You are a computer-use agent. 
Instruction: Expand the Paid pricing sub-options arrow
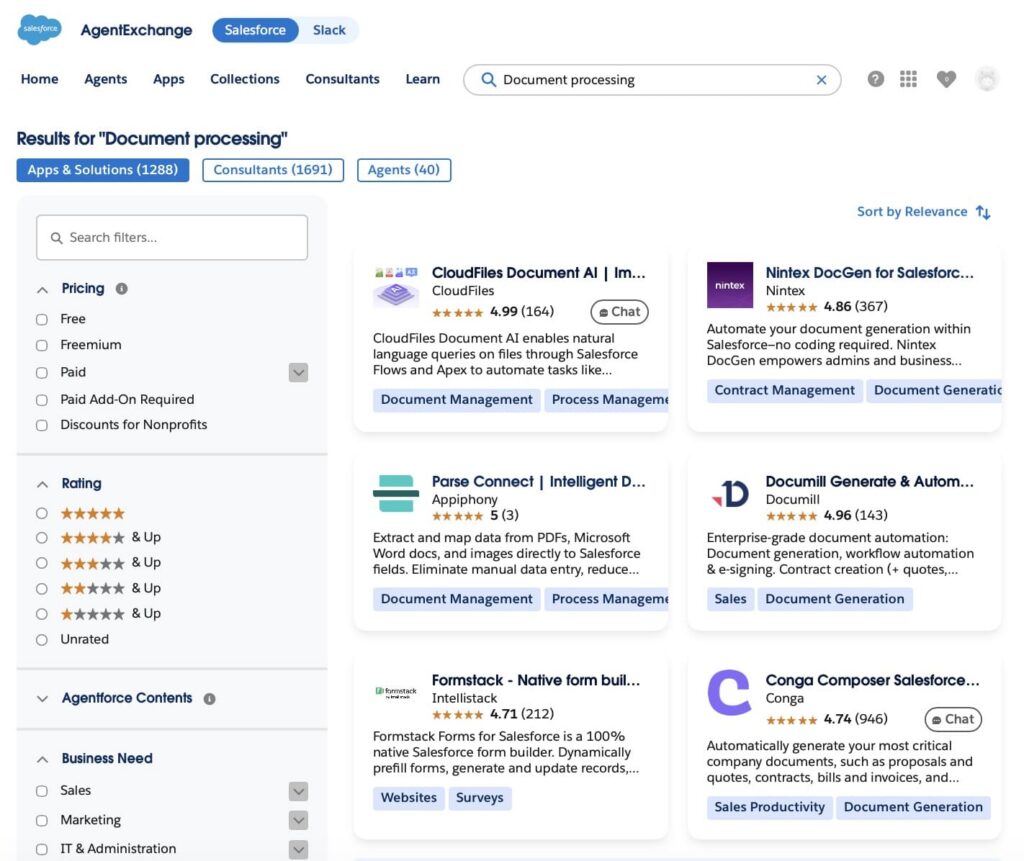click(x=298, y=373)
